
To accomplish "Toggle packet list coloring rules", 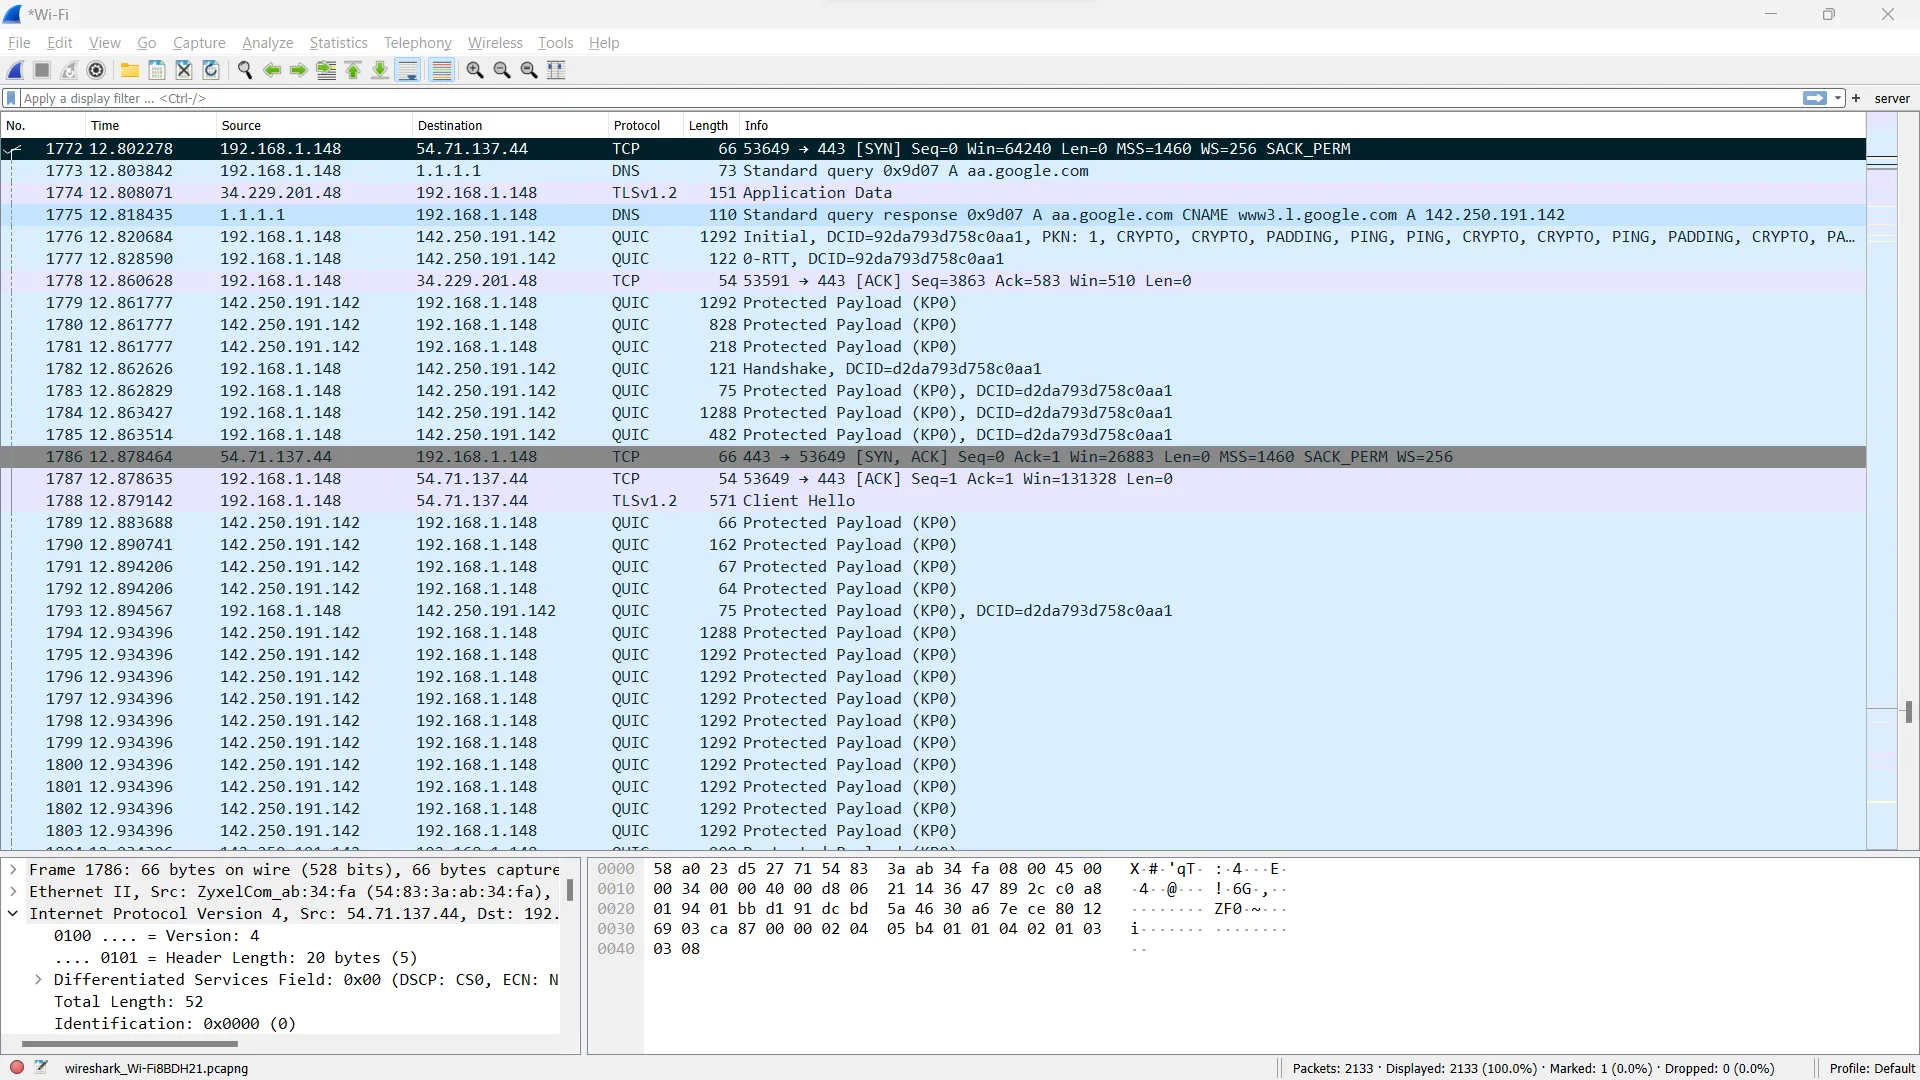I will [x=441, y=70].
